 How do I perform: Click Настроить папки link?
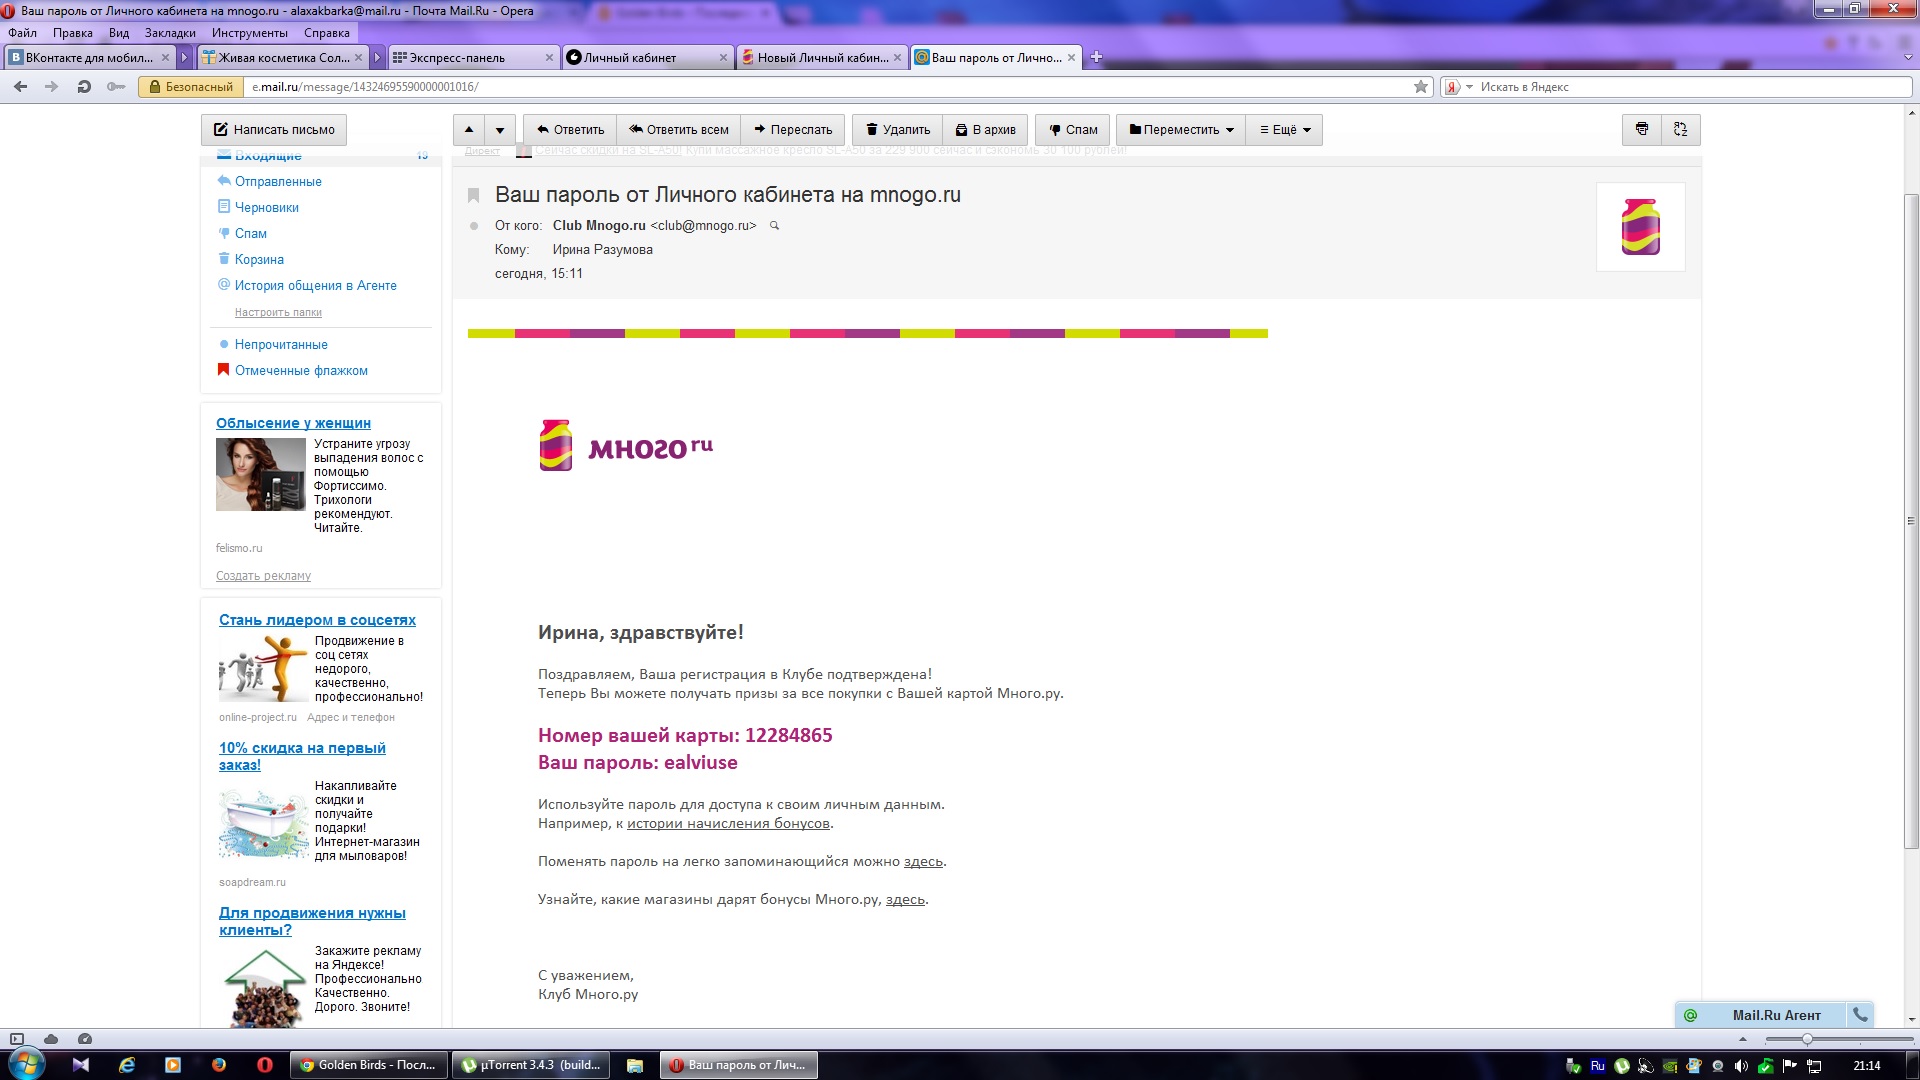tap(278, 313)
